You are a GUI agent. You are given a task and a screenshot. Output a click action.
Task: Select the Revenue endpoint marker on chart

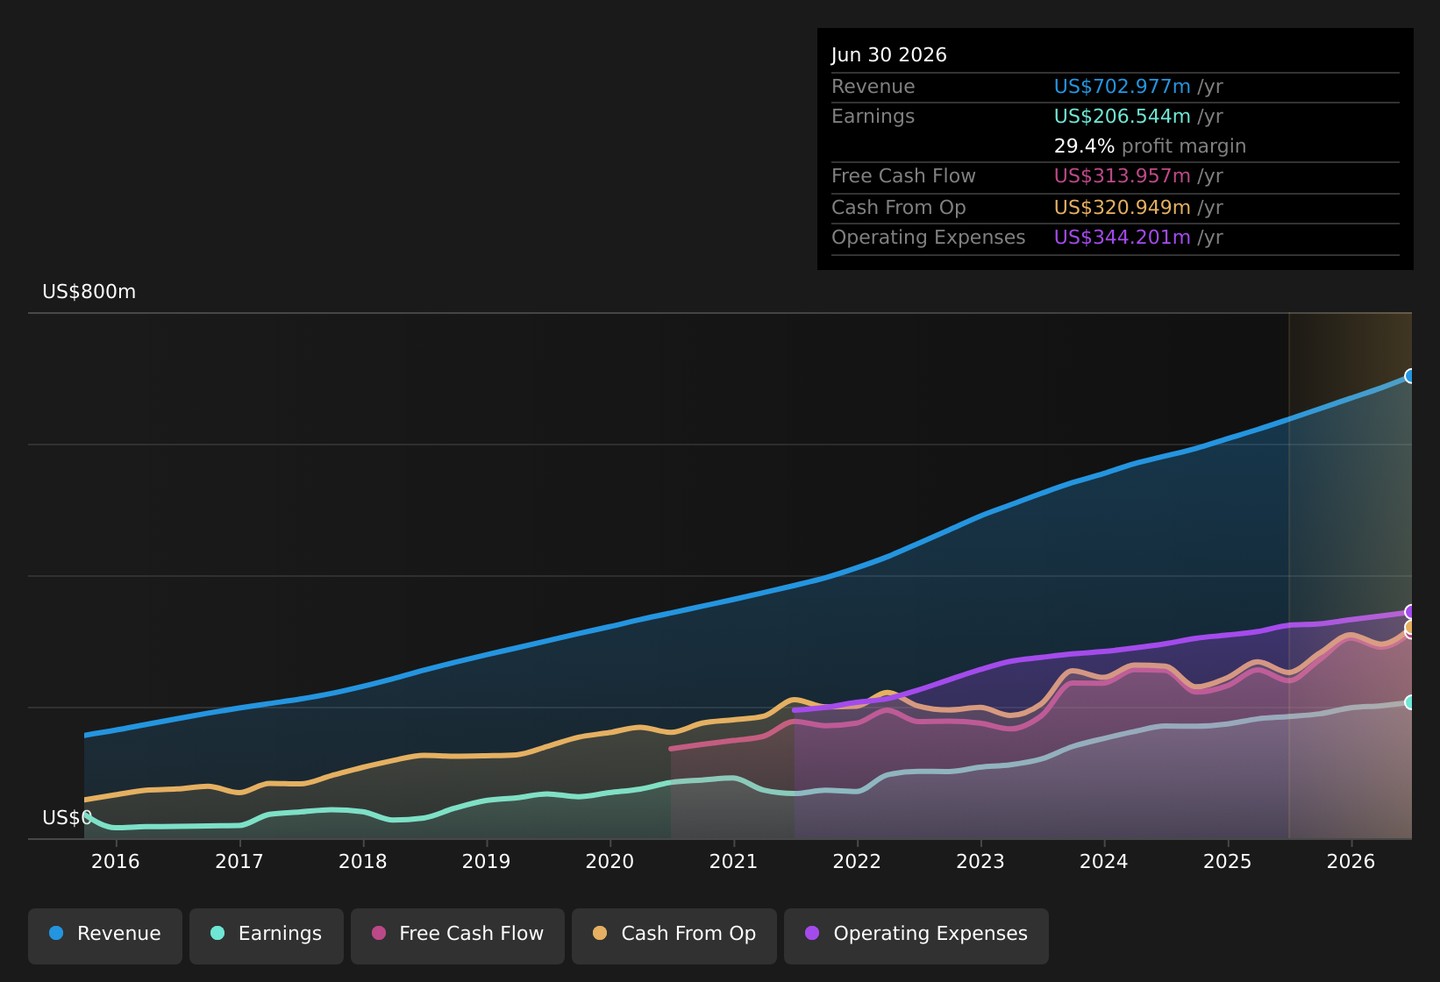coord(1411,376)
